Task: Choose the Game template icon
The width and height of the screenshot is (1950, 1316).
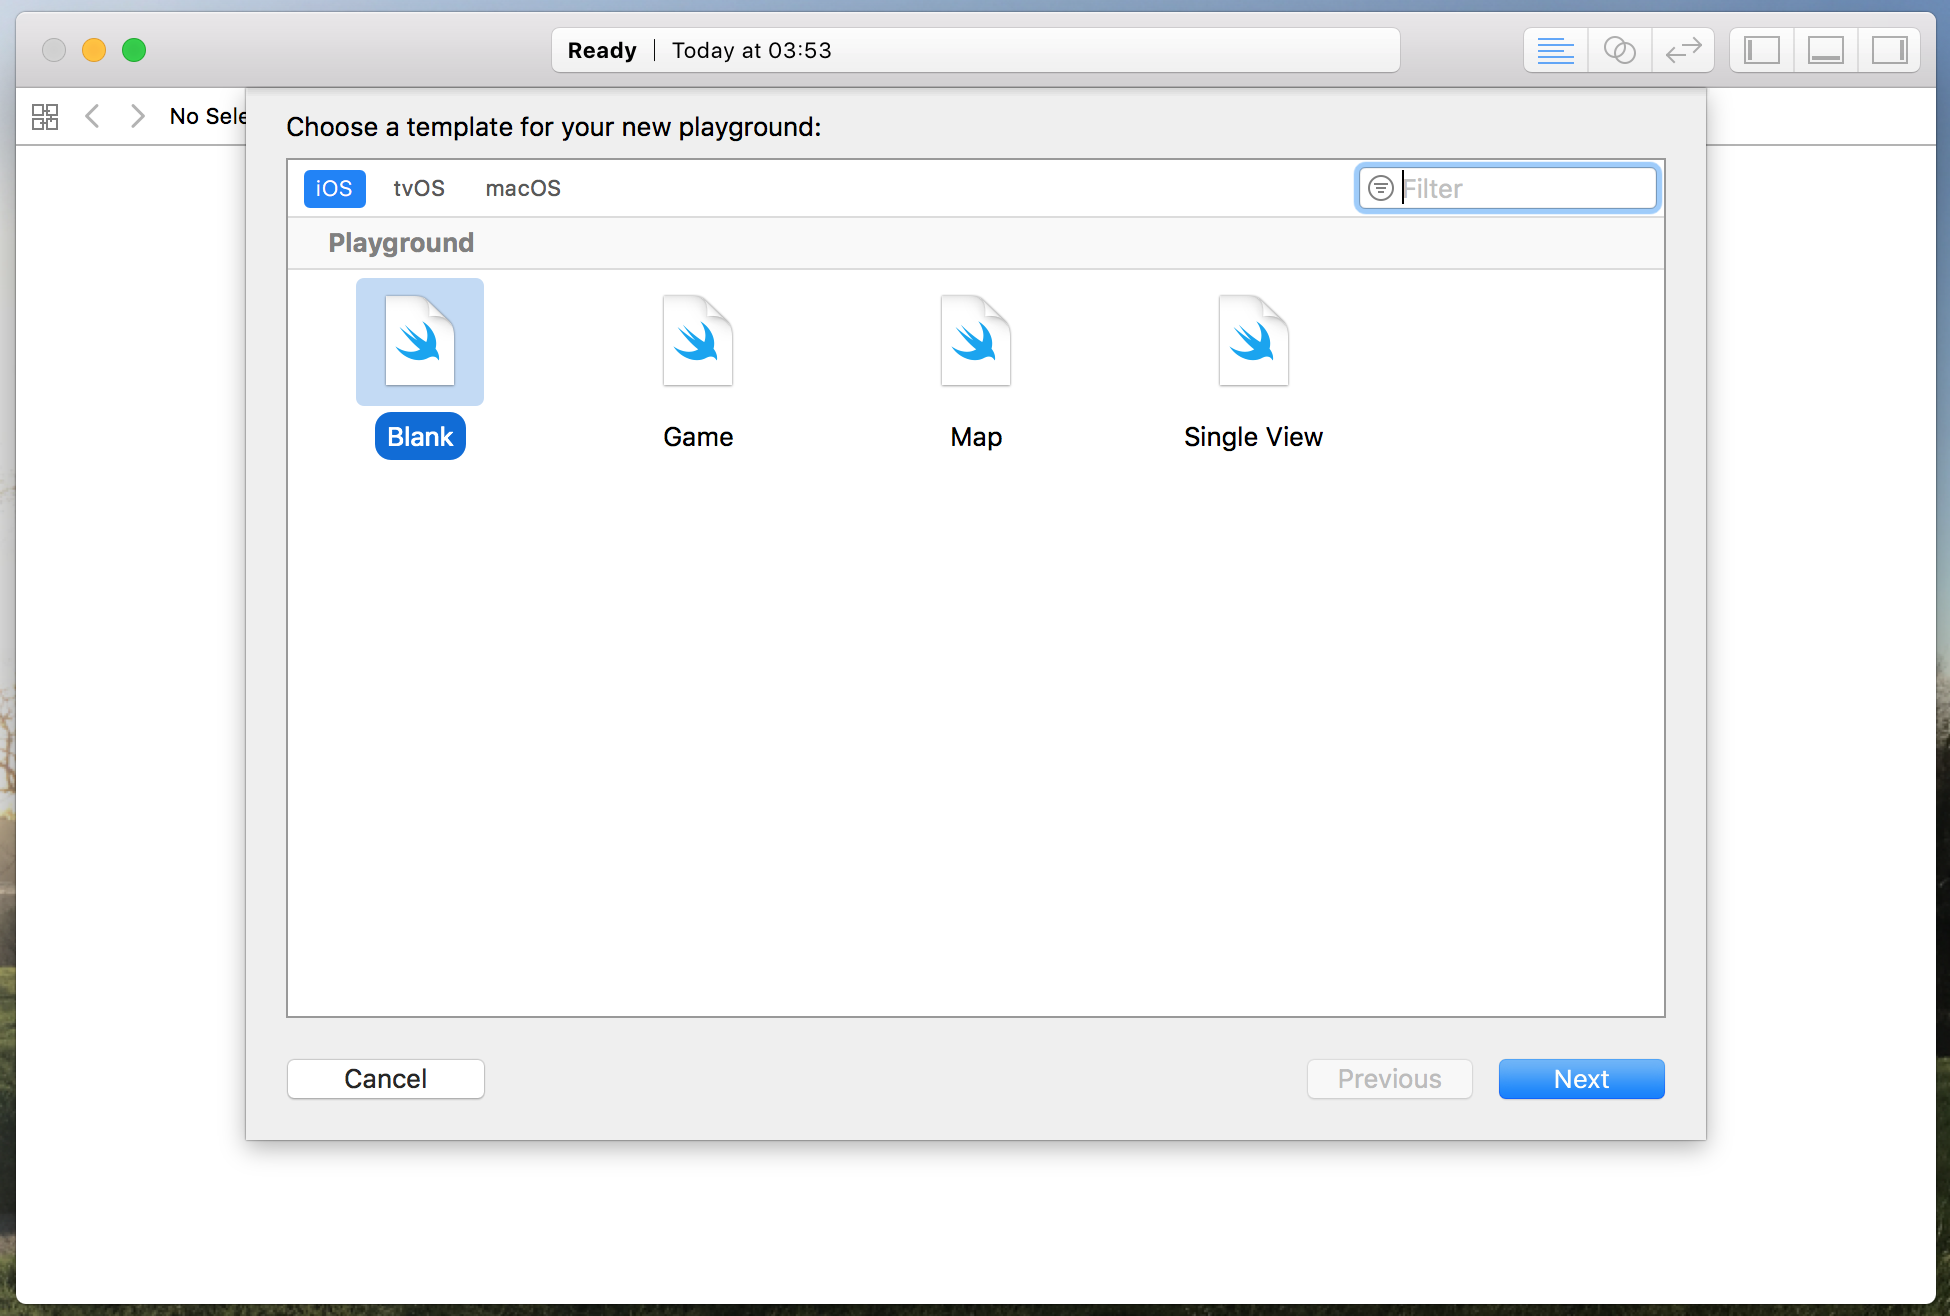Action: tap(698, 342)
